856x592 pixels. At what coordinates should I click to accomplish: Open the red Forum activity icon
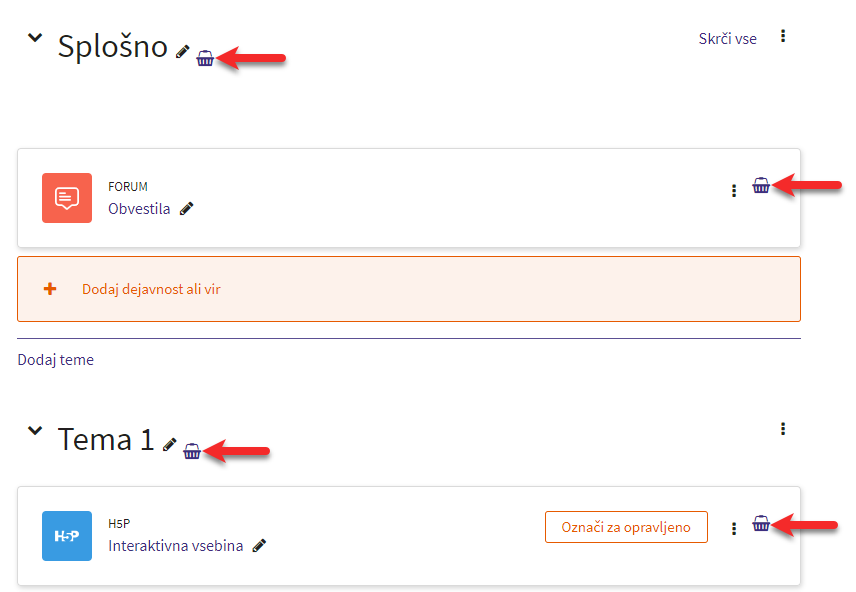pyautogui.click(x=67, y=198)
